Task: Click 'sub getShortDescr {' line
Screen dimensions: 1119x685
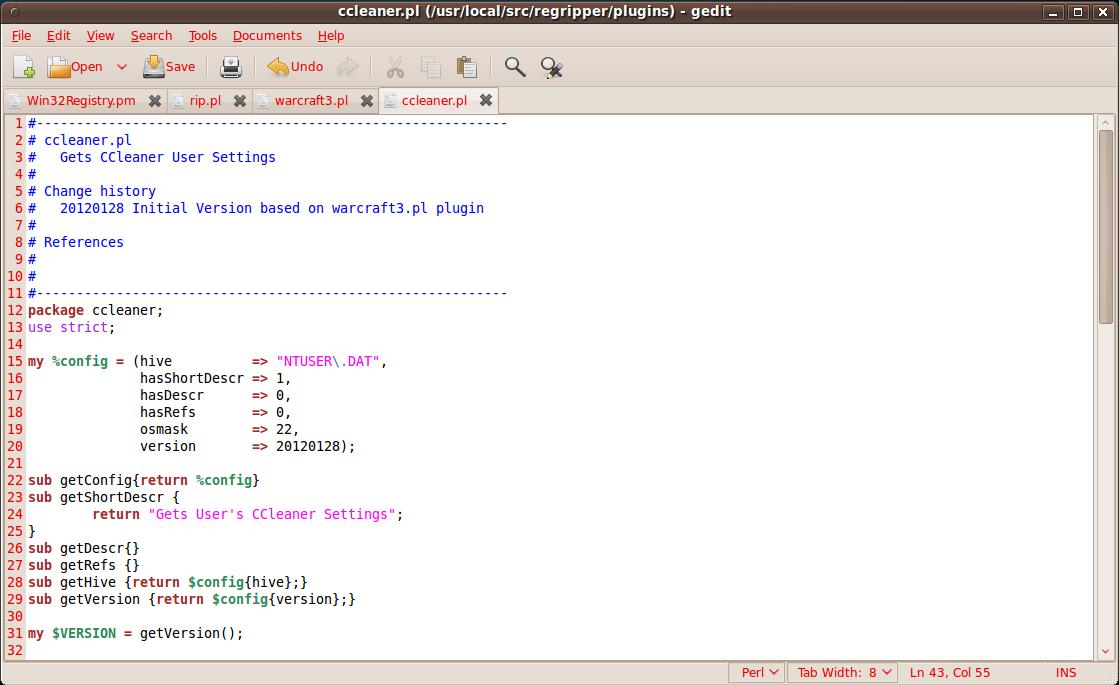Action: tap(103, 497)
